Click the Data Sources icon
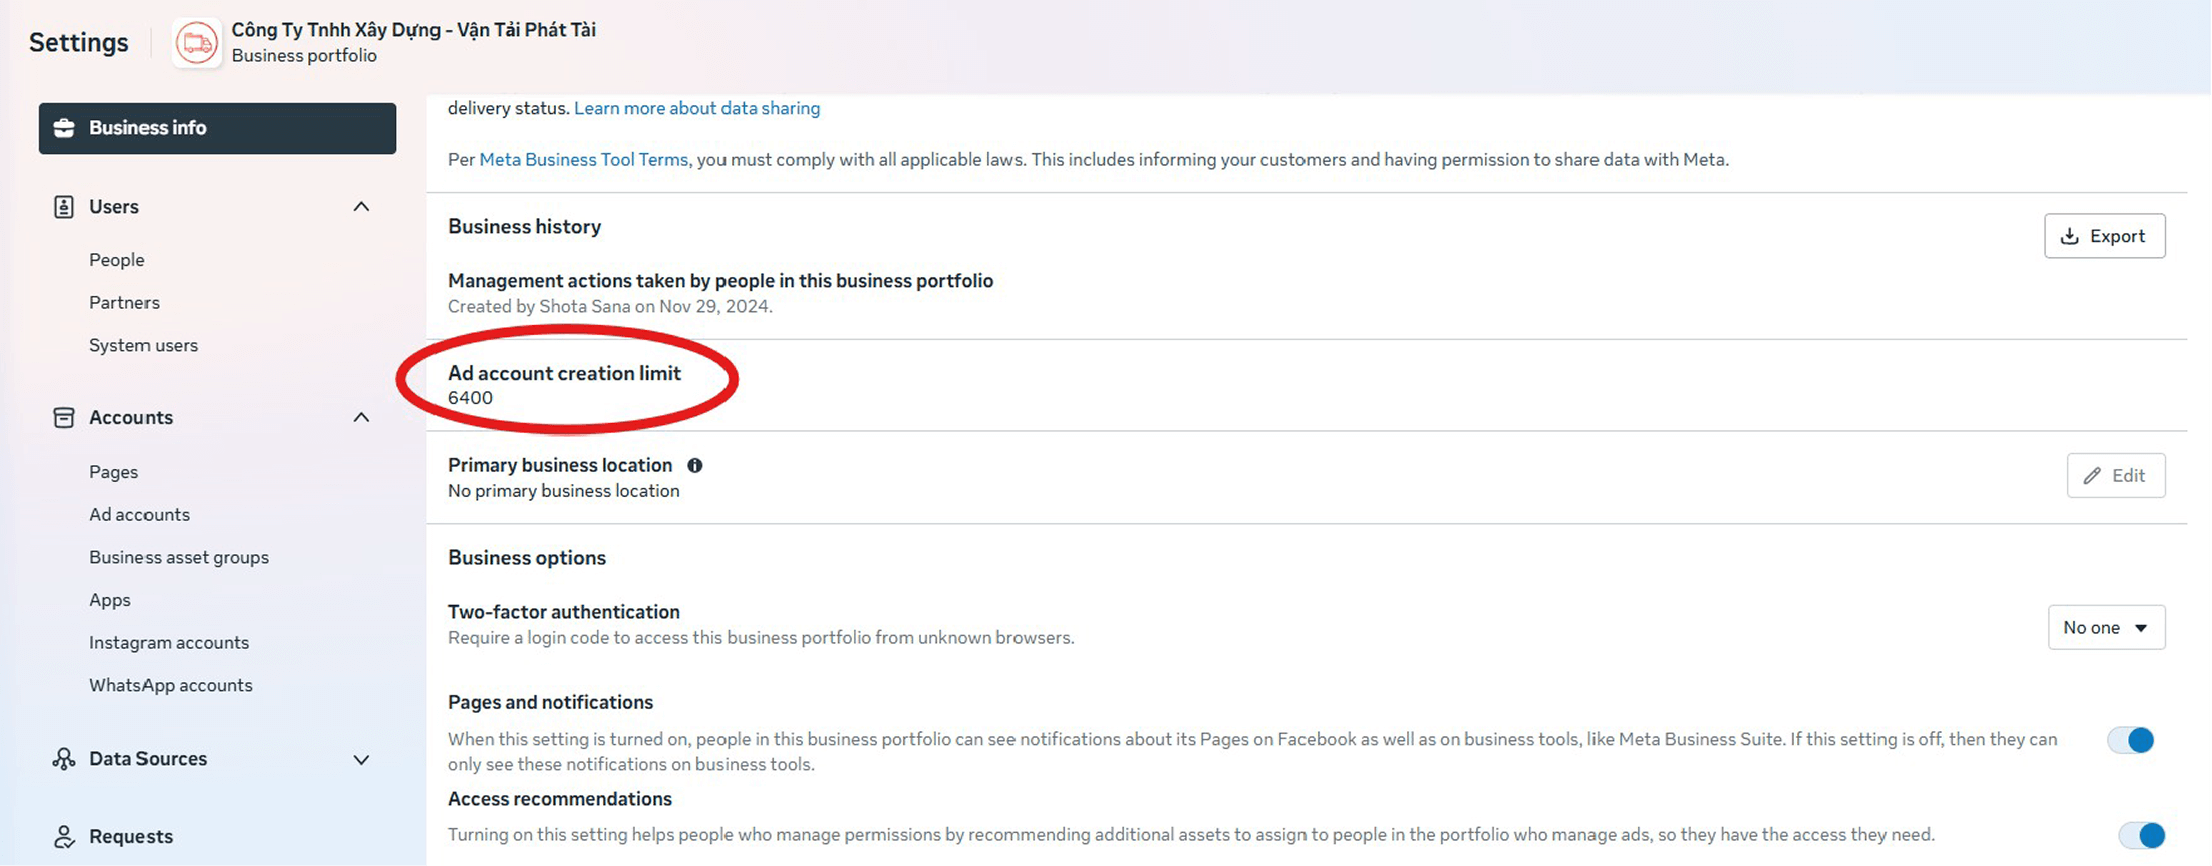Screen dimensions: 2212x866 click(x=64, y=759)
